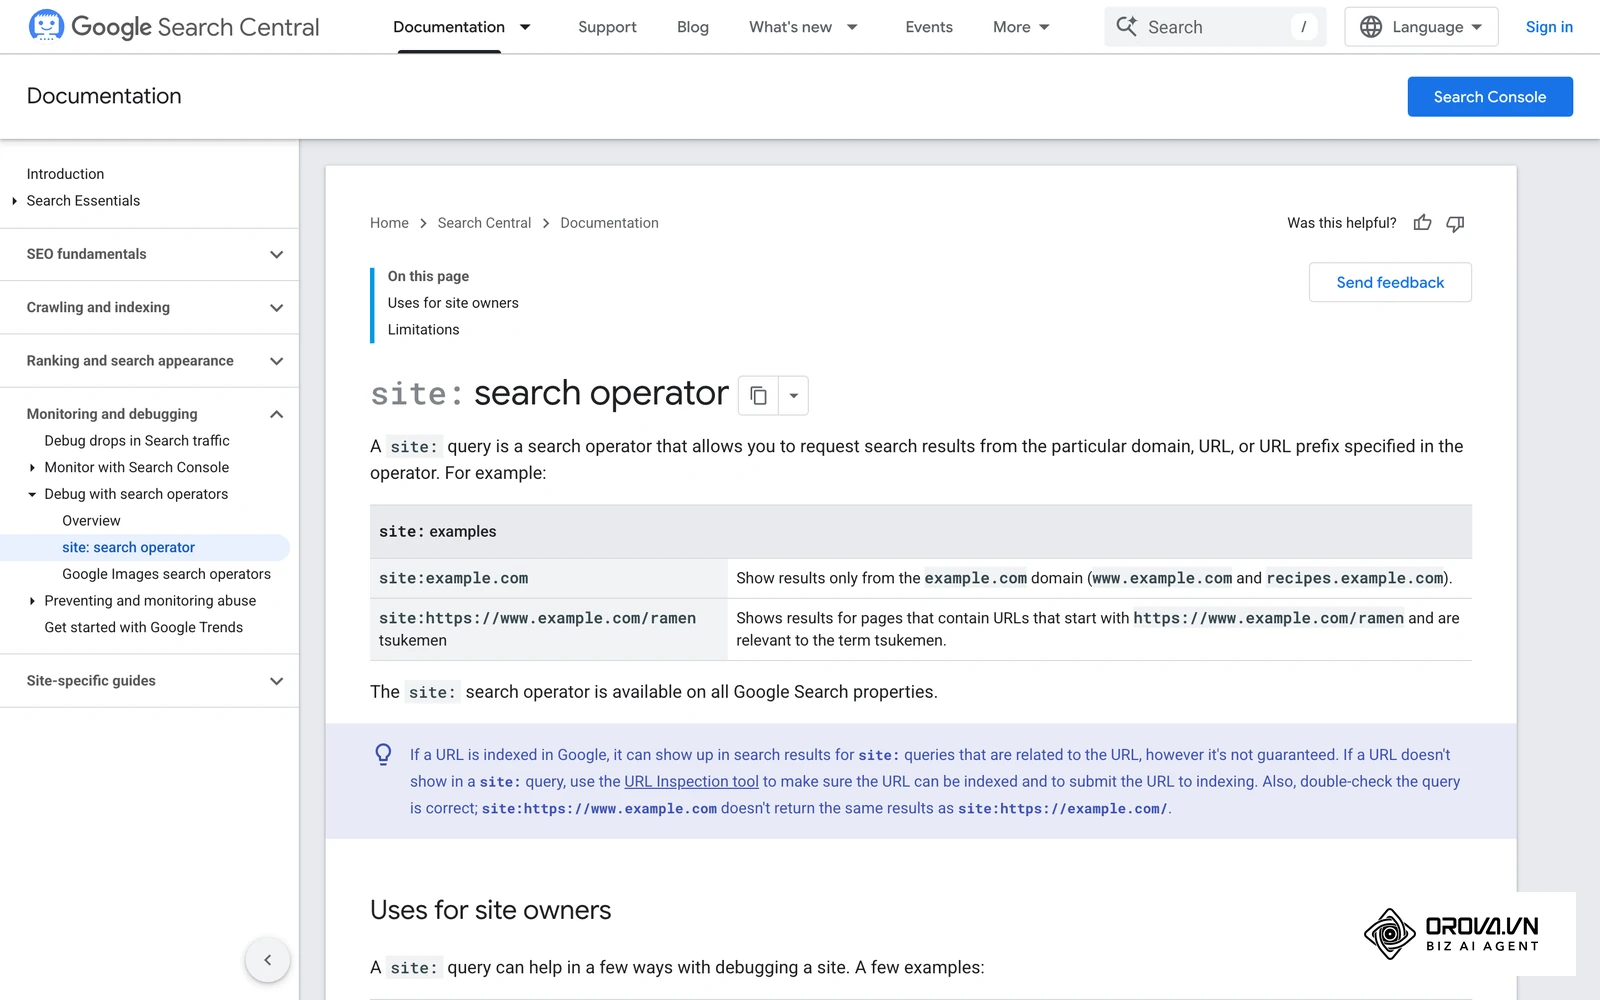Screen dimensions: 1600x1000
Task: Click the thumbs up helpful icon
Action: (1422, 223)
